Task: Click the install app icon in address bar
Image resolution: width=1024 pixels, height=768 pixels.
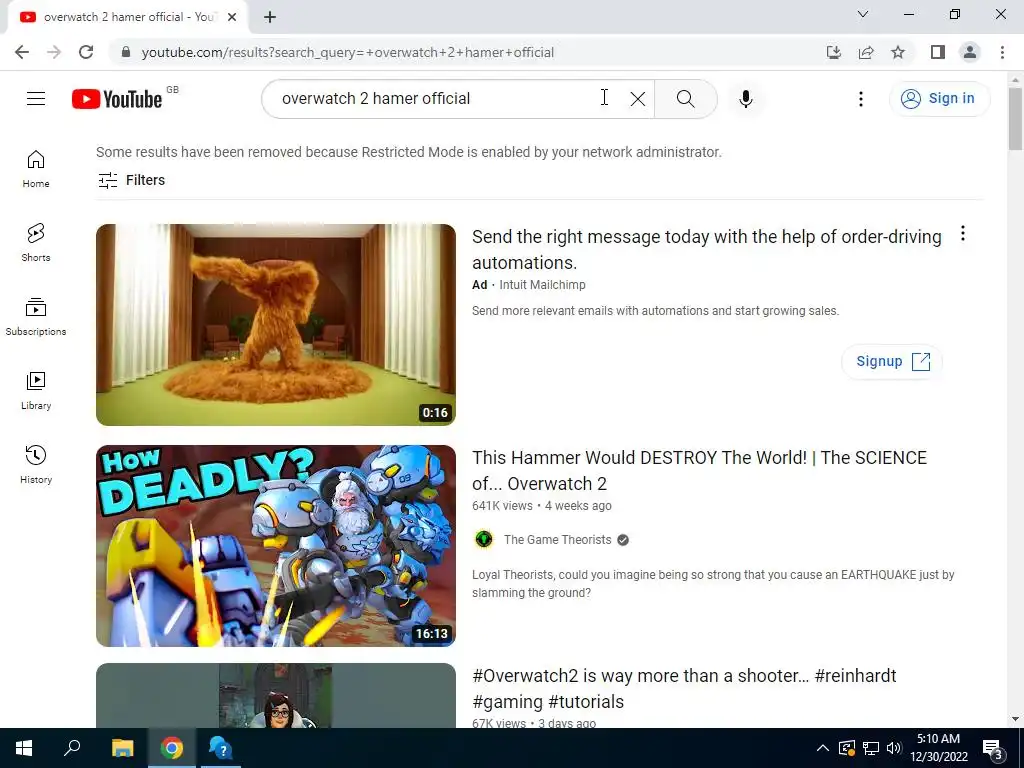Action: click(834, 52)
